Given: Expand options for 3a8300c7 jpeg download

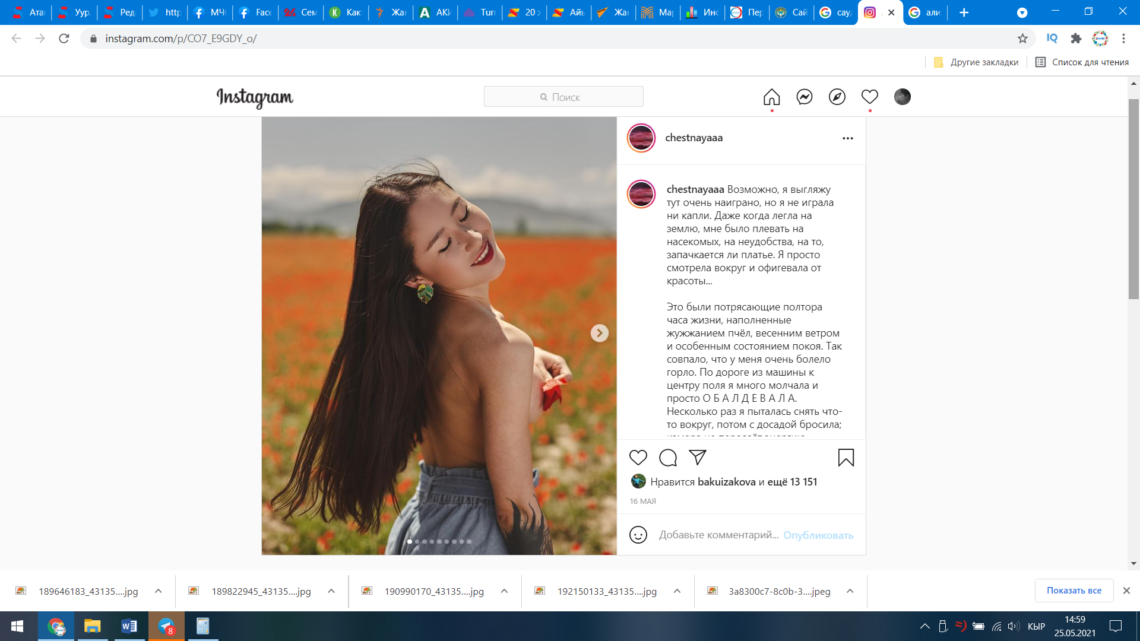Looking at the screenshot, I should pos(850,591).
